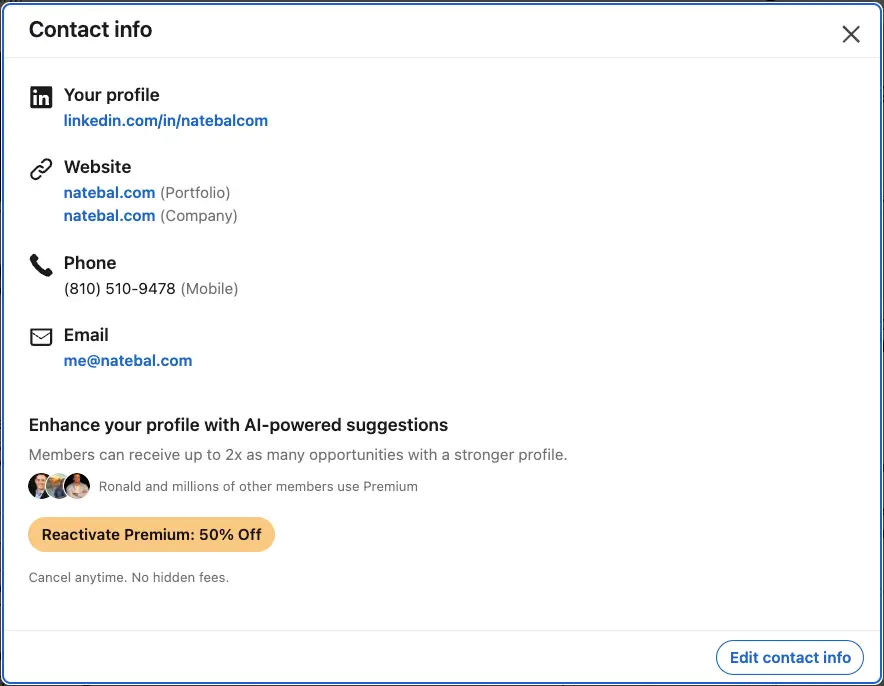Viewport: 884px width, 686px height.
Task: Open Edit contact info
Action: tap(790, 657)
